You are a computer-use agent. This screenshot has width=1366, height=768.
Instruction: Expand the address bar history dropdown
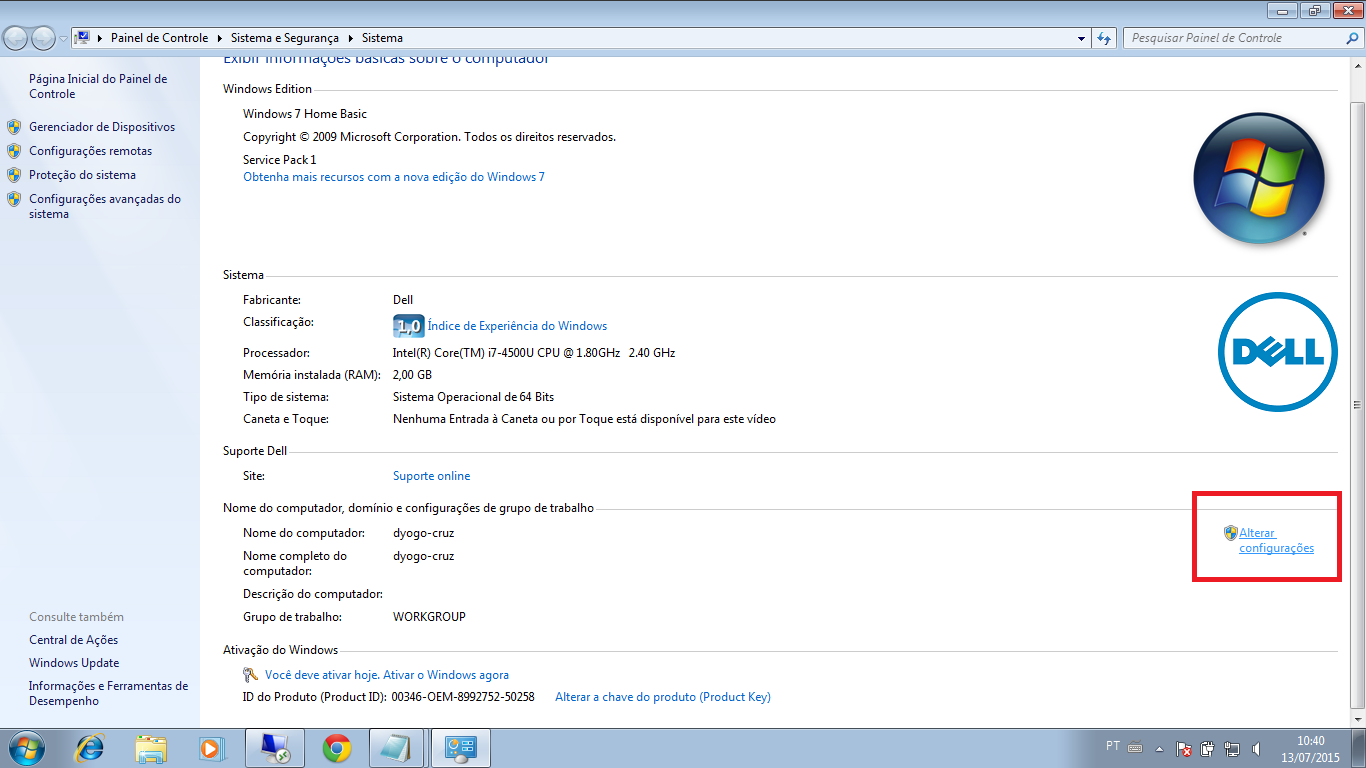[x=1081, y=38]
